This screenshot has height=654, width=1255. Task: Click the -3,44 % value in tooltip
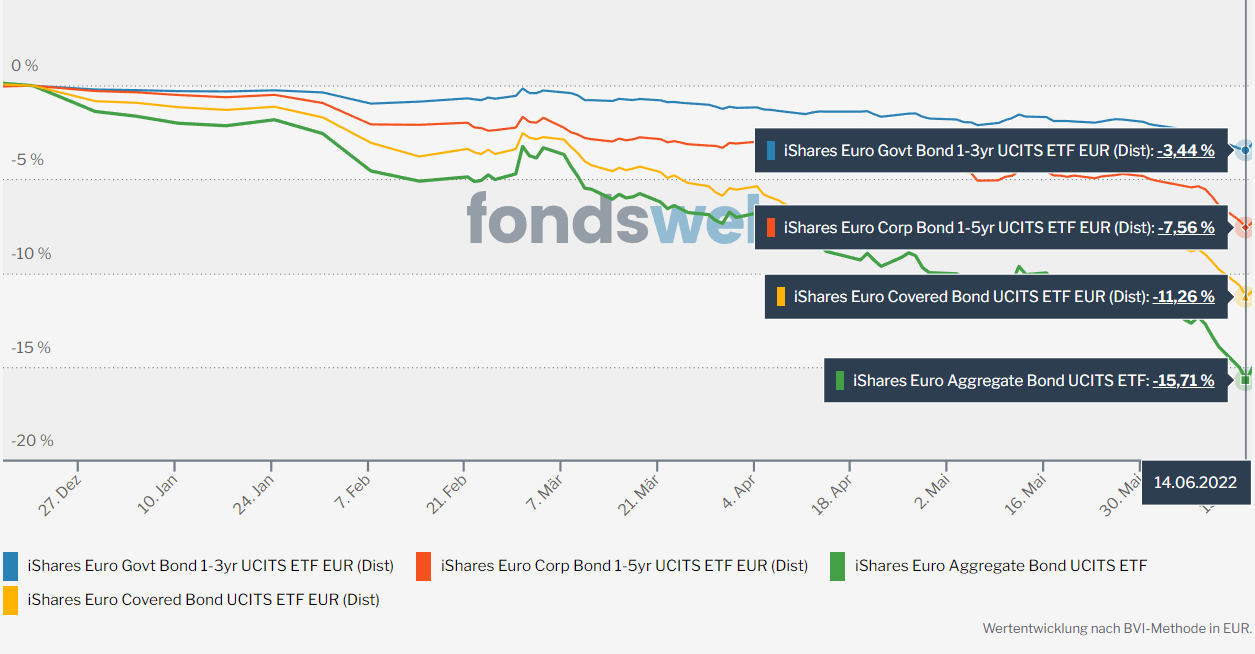(x=1185, y=151)
